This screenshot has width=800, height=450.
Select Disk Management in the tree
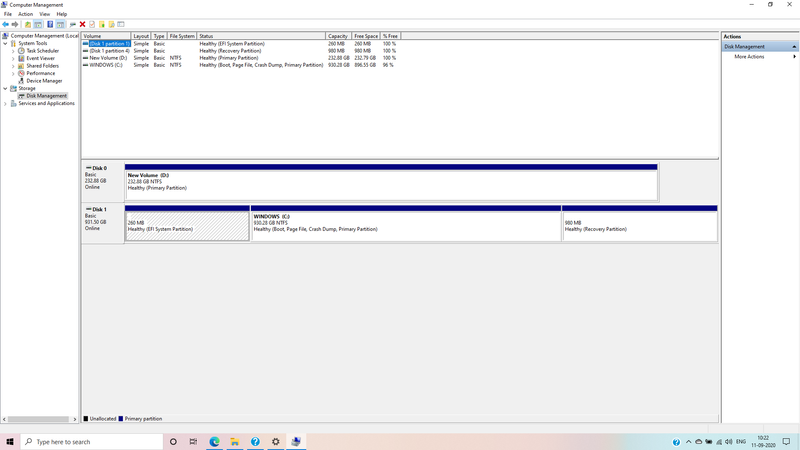tap(46, 96)
